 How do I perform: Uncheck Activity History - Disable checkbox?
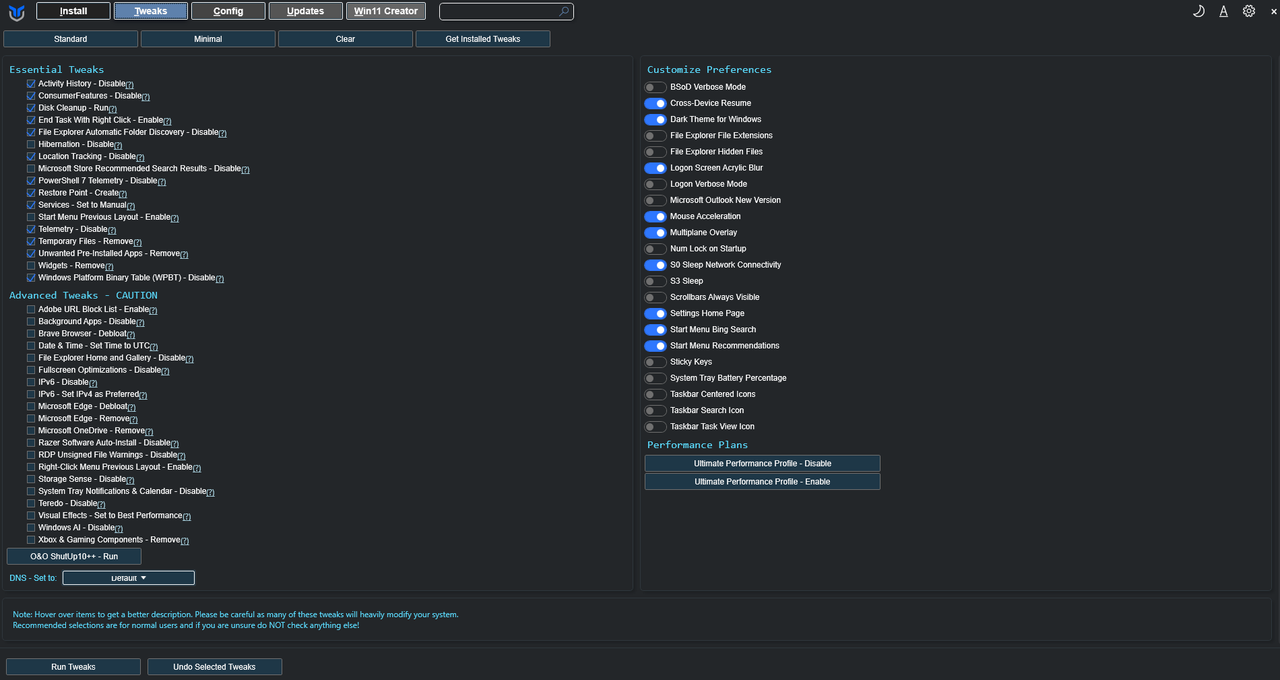(x=31, y=84)
